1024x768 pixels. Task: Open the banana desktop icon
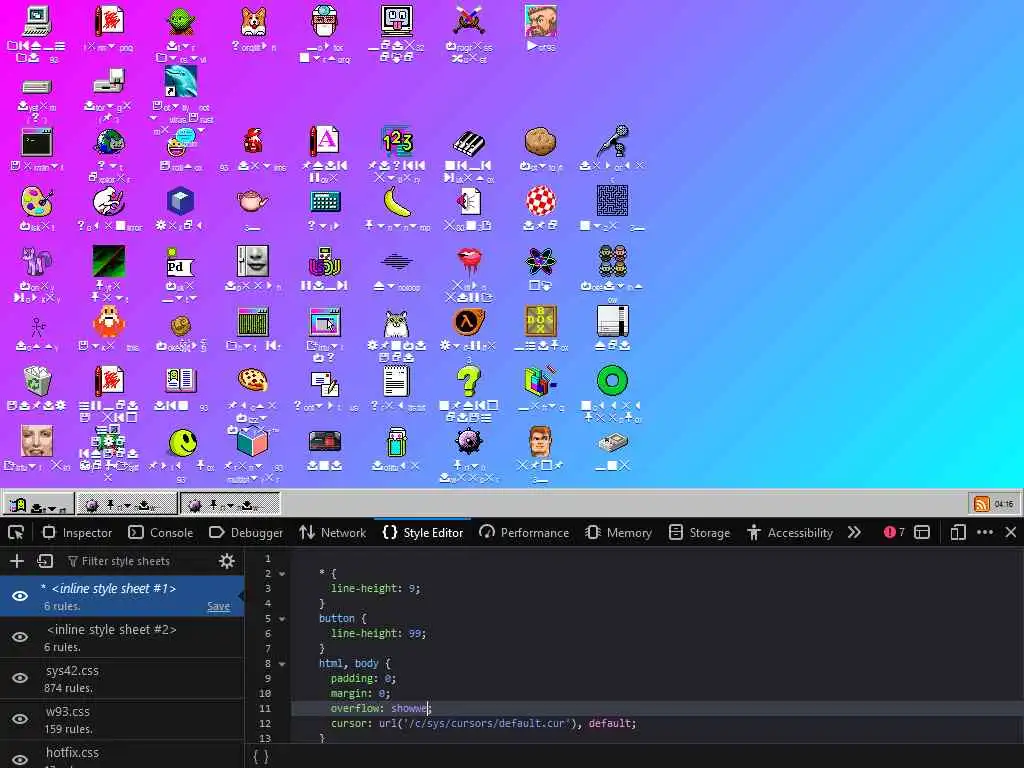click(x=396, y=202)
